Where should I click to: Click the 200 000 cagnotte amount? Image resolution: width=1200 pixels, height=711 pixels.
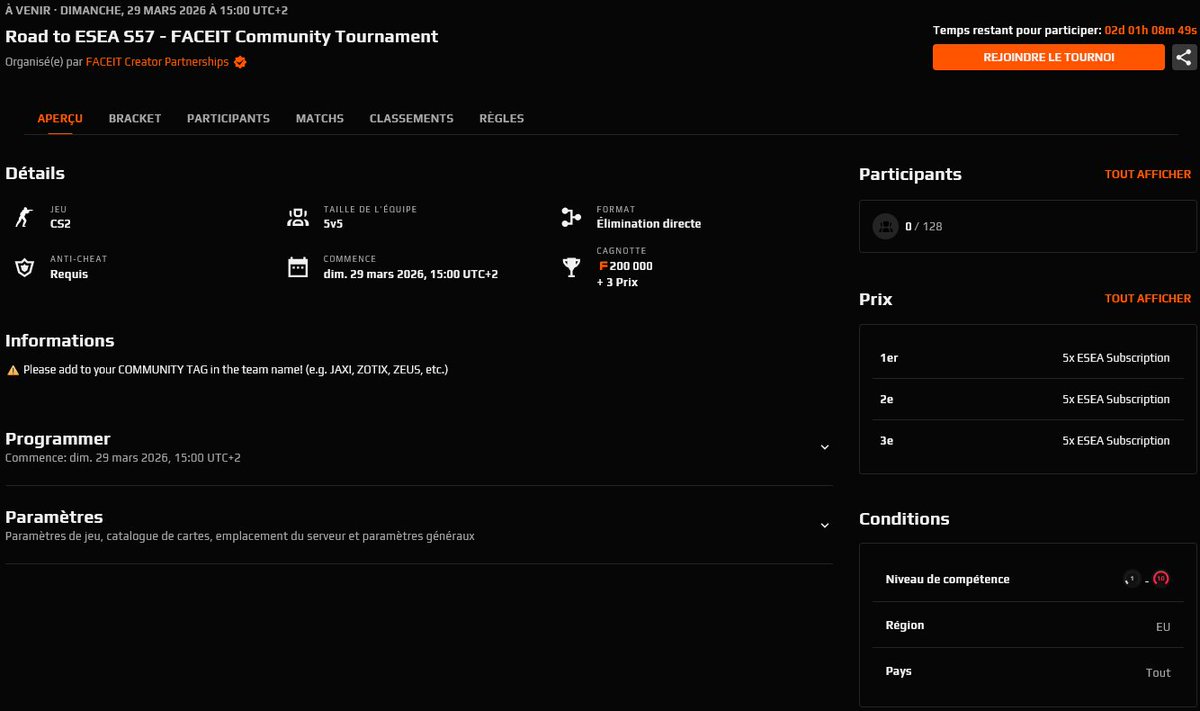[631, 266]
